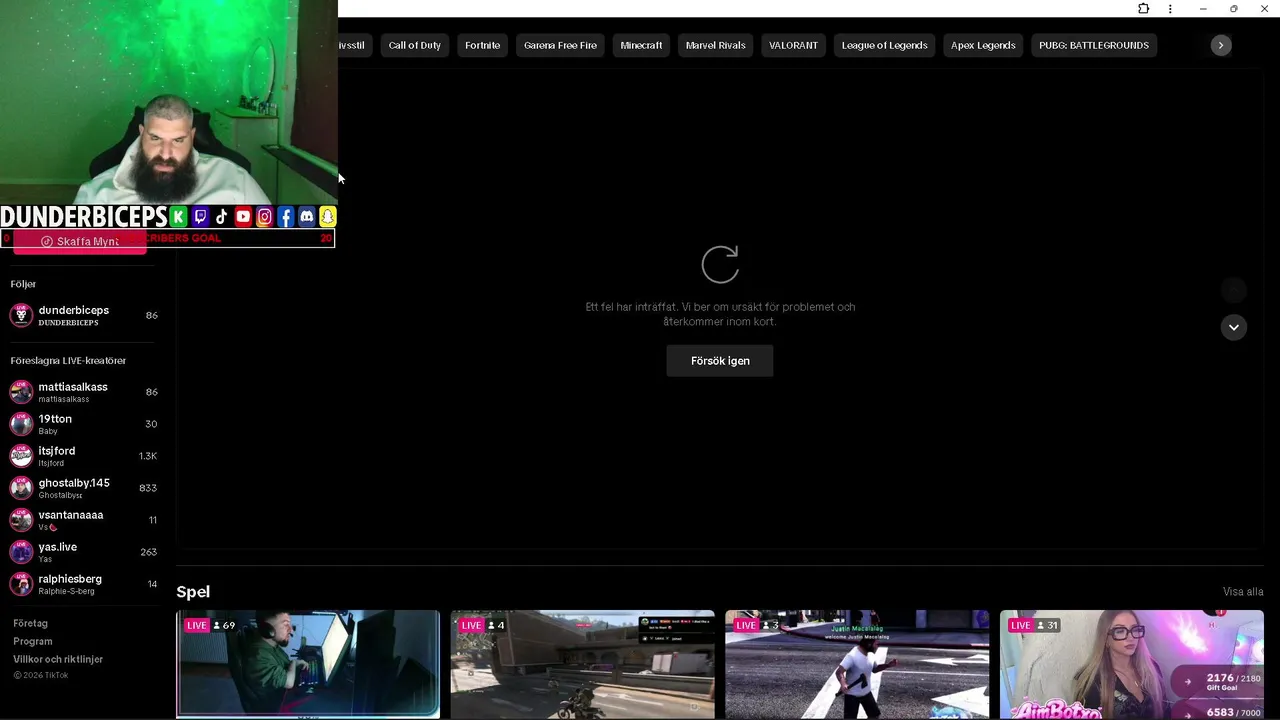1280x720 pixels.
Task: Open Villkor och riktlinjer footer link
Action: click(x=58, y=659)
